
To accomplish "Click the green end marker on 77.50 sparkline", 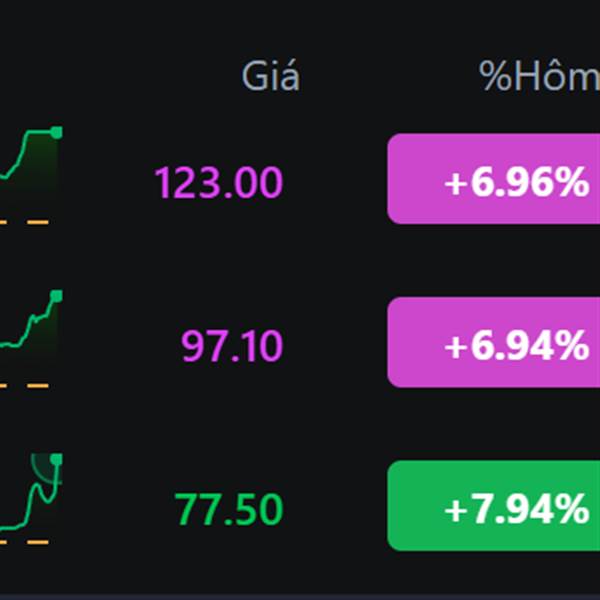I will (56, 459).
